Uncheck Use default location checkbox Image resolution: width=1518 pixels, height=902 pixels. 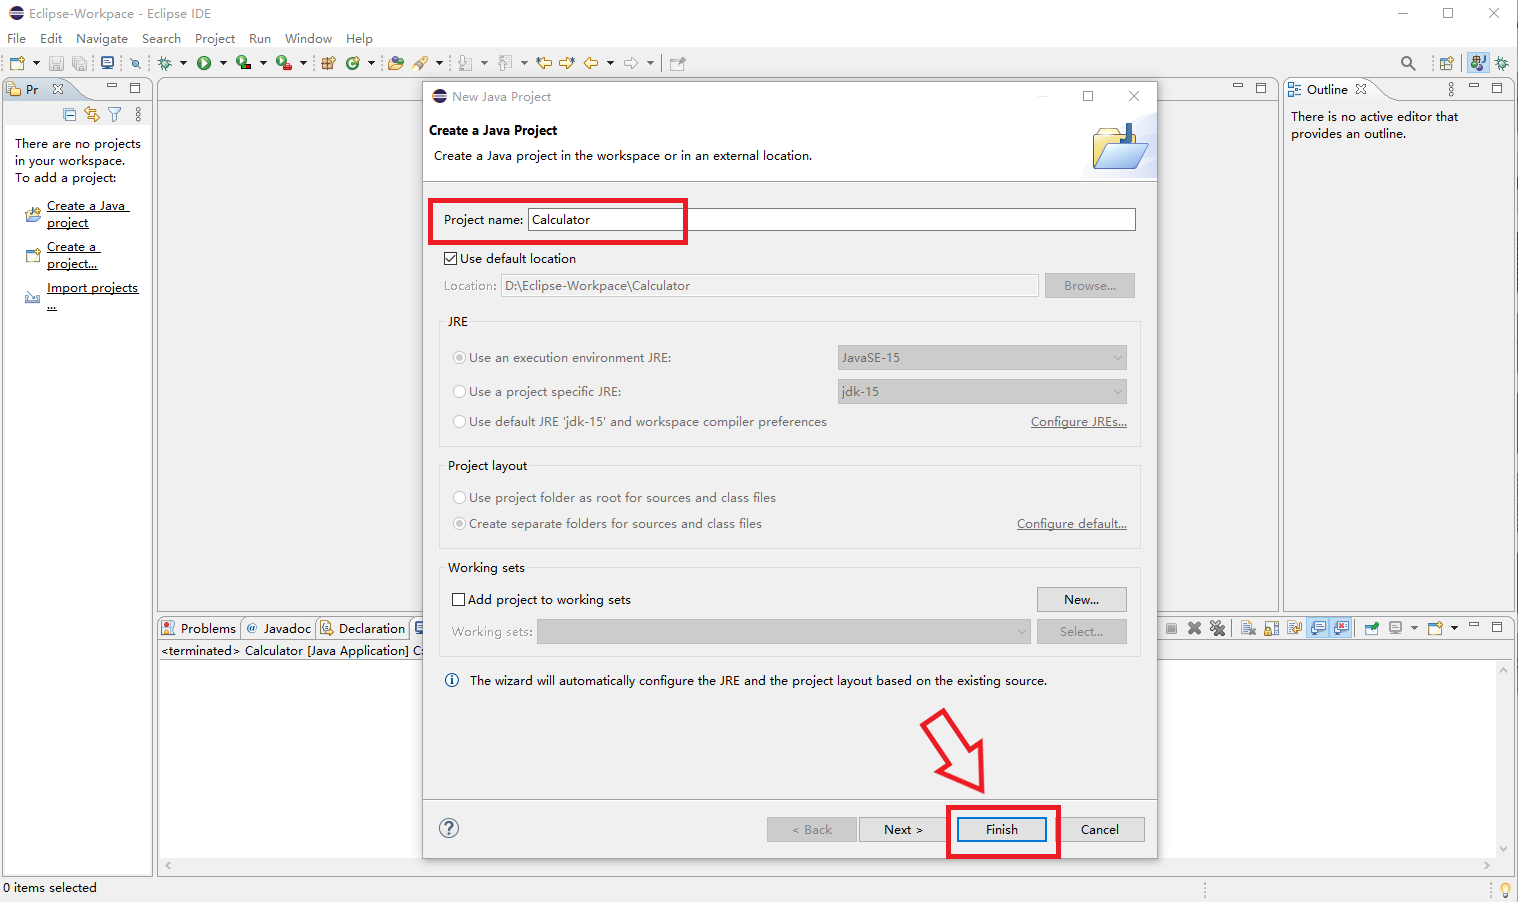point(451,259)
